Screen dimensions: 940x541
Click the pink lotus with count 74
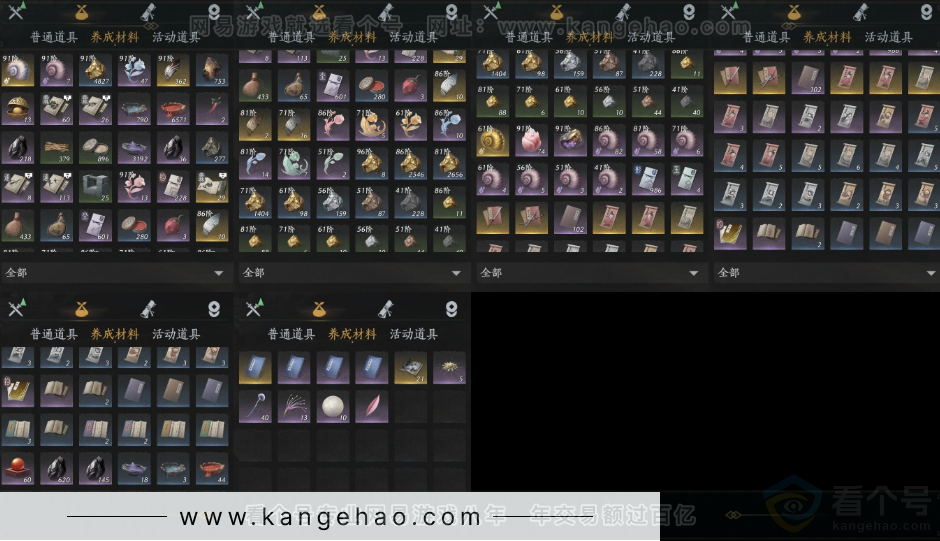tap(531, 140)
